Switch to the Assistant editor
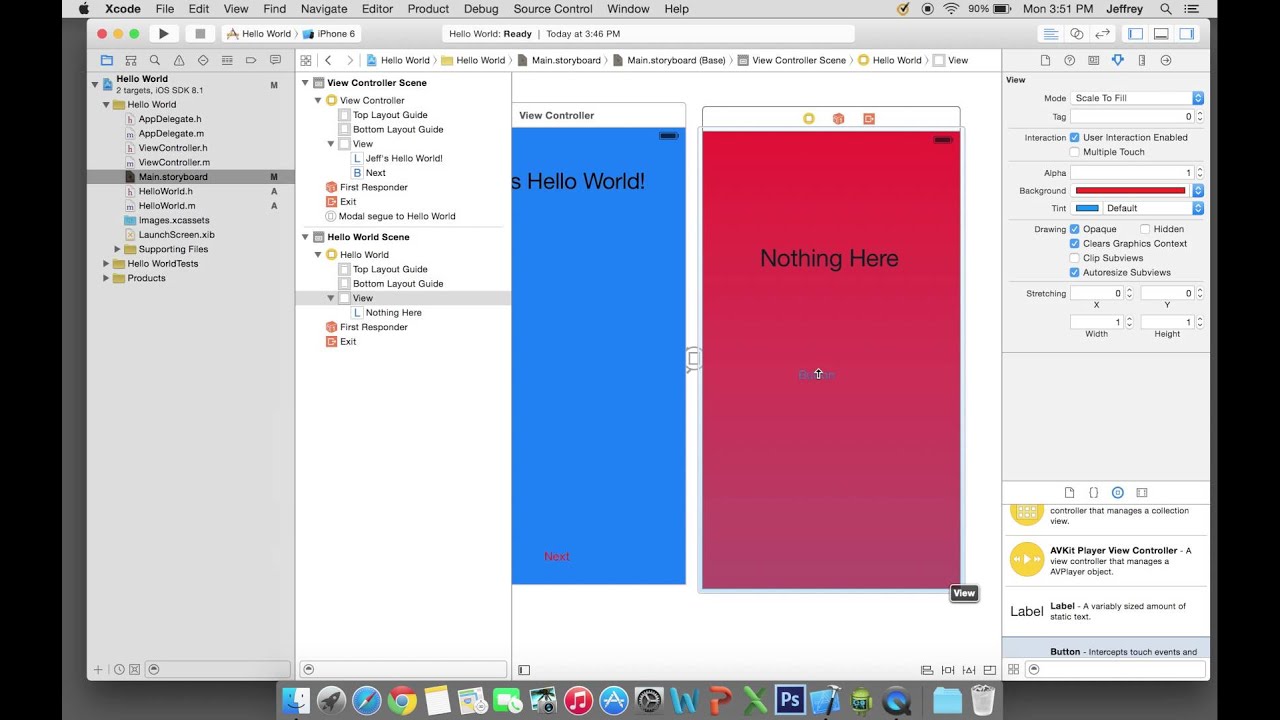Image resolution: width=1280 pixels, height=720 pixels. point(1076,34)
